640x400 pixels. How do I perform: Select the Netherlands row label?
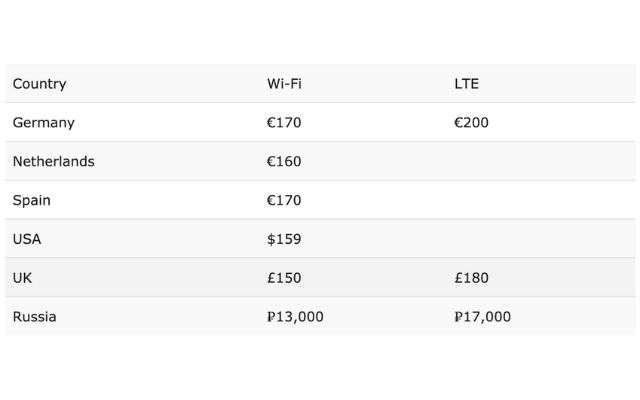[x=53, y=161]
